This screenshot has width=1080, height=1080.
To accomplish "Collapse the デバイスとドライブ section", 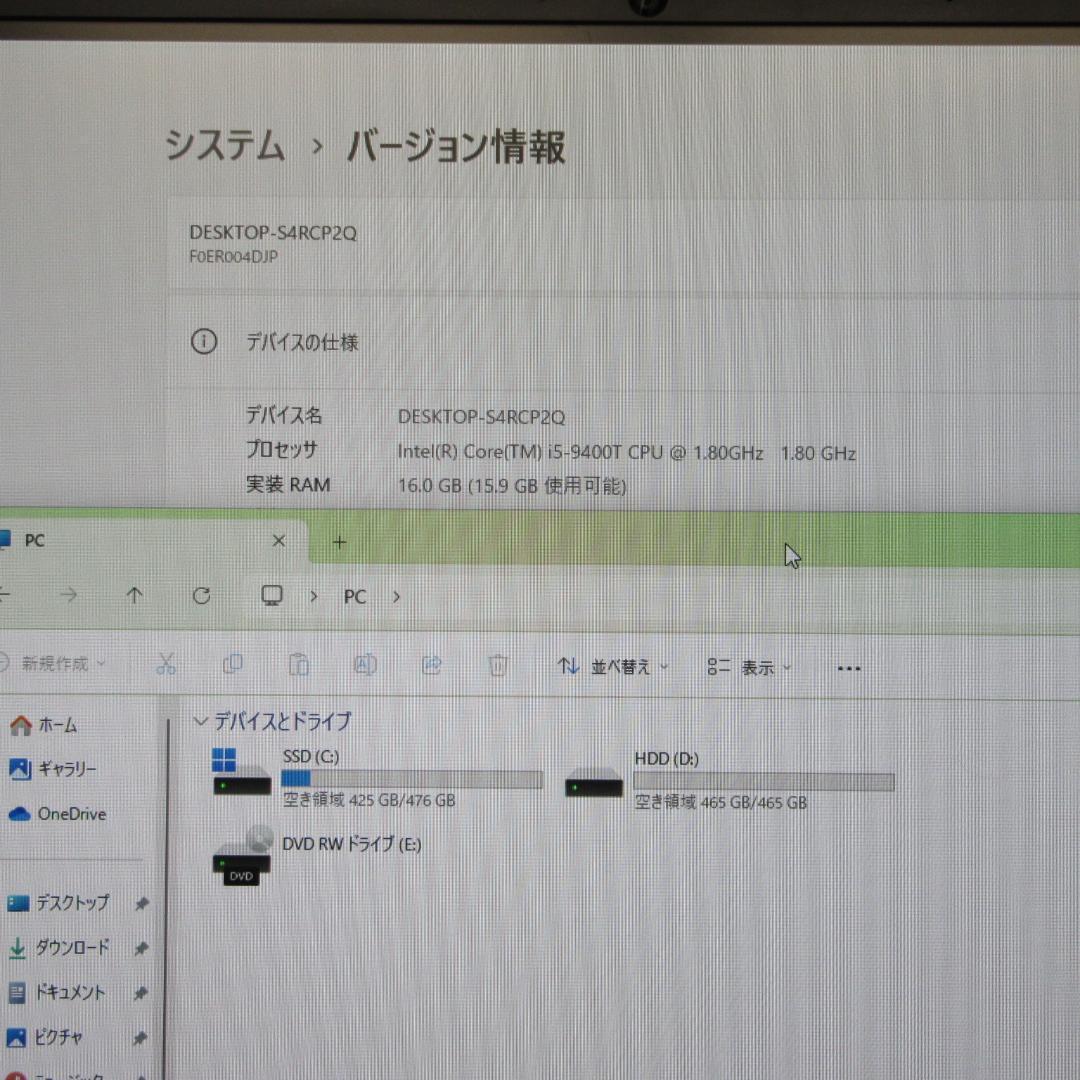I will tap(203, 721).
